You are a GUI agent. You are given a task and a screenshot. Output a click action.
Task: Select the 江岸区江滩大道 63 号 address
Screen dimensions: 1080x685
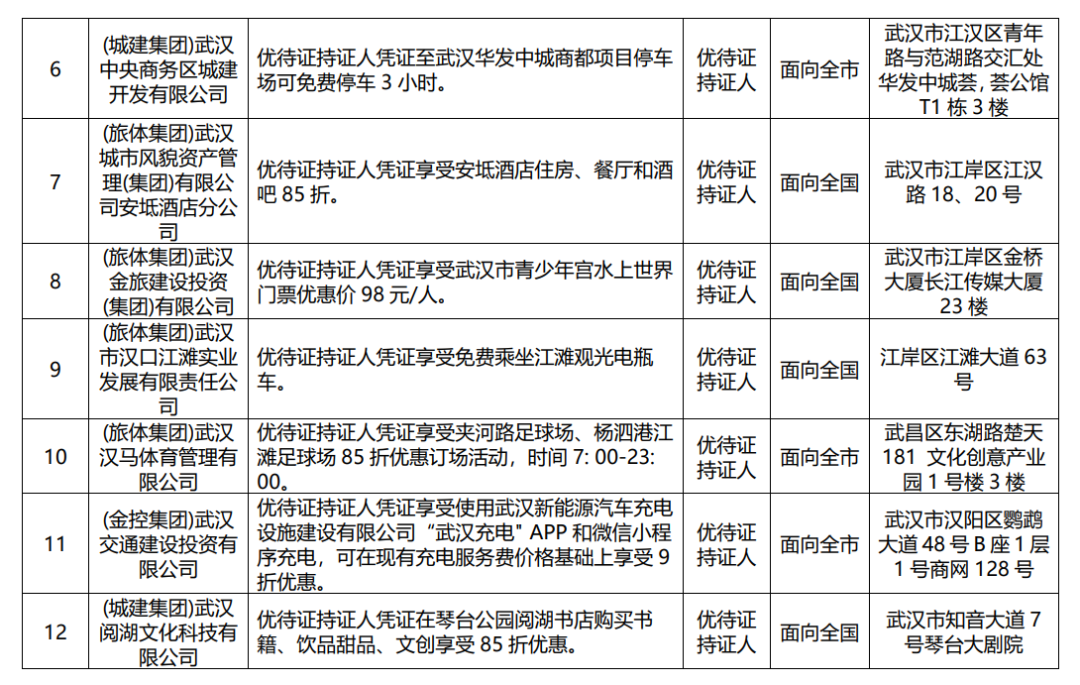[x=964, y=369]
